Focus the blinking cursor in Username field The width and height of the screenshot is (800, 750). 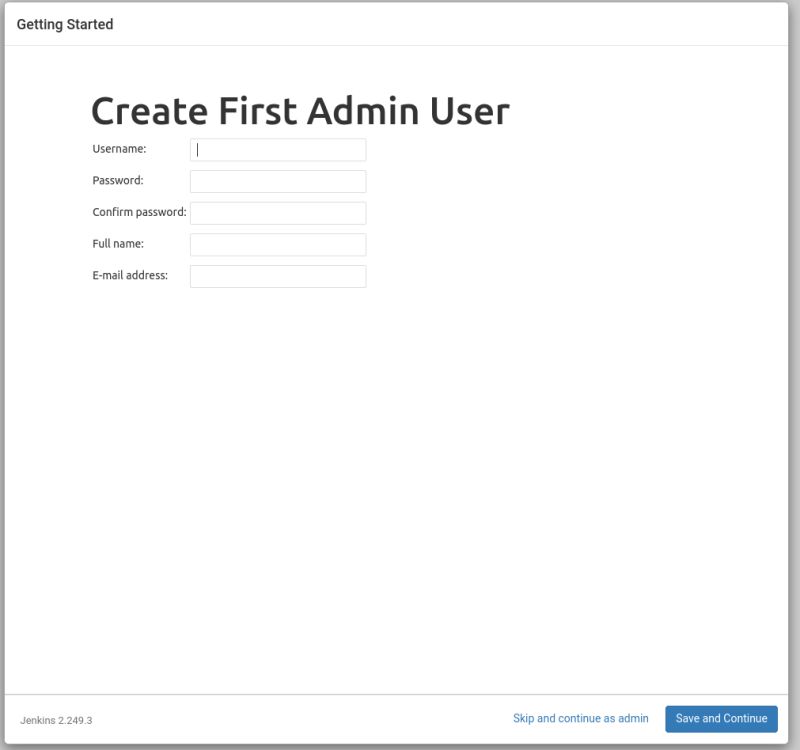click(x=199, y=150)
